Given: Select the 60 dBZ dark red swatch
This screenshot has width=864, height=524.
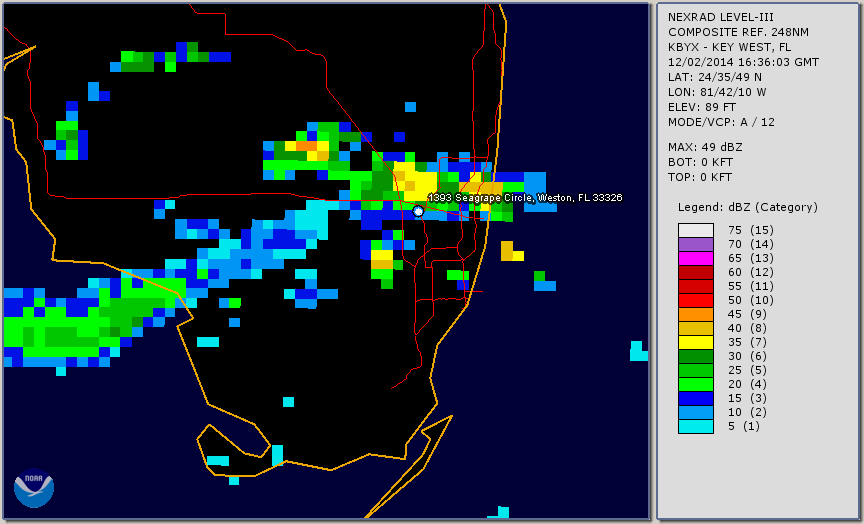Looking at the screenshot, I should tap(695, 272).
